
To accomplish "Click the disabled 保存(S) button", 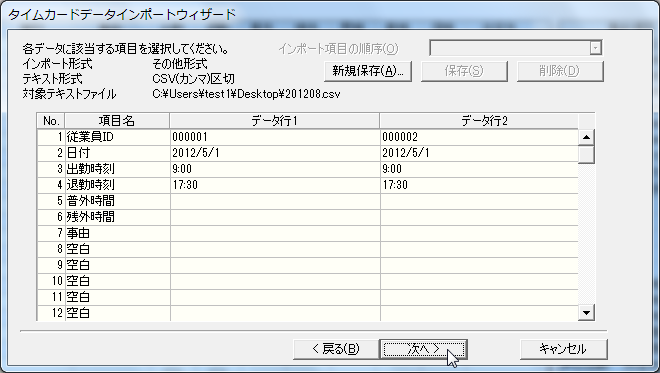I will (464, 71).
